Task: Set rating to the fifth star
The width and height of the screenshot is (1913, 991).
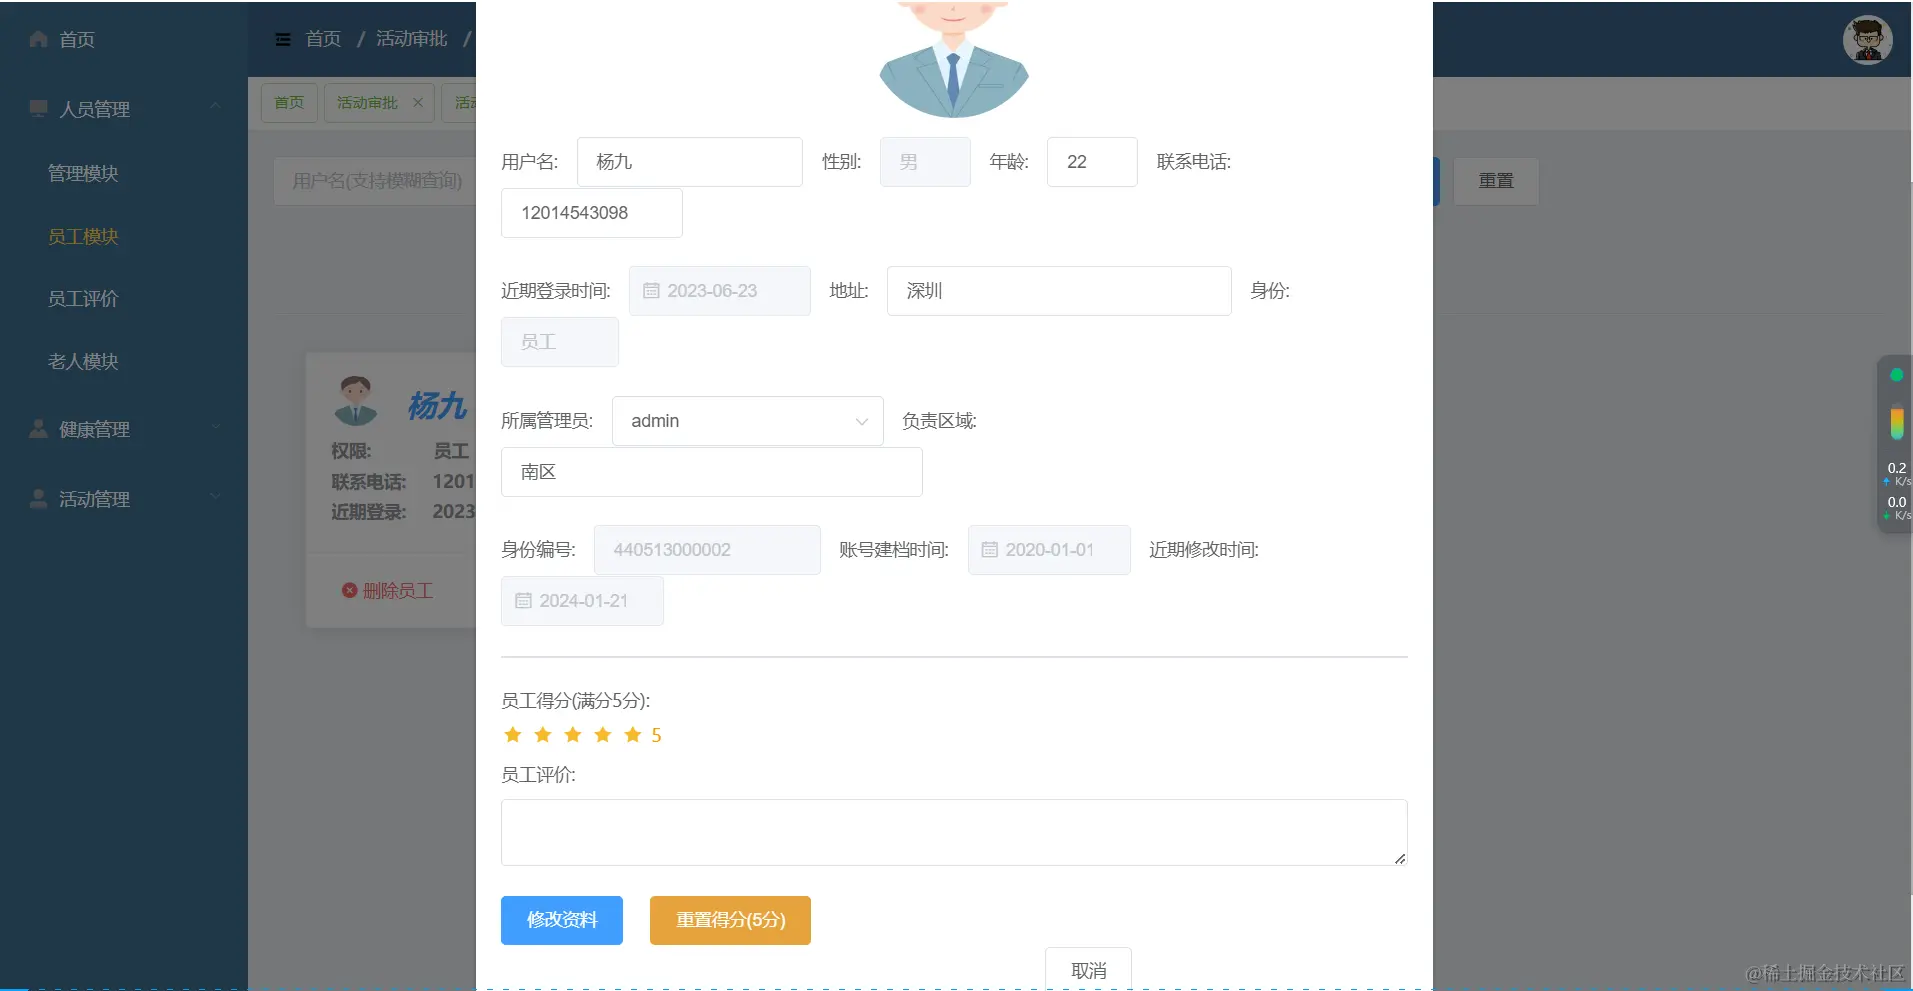Action: [633, 735]
